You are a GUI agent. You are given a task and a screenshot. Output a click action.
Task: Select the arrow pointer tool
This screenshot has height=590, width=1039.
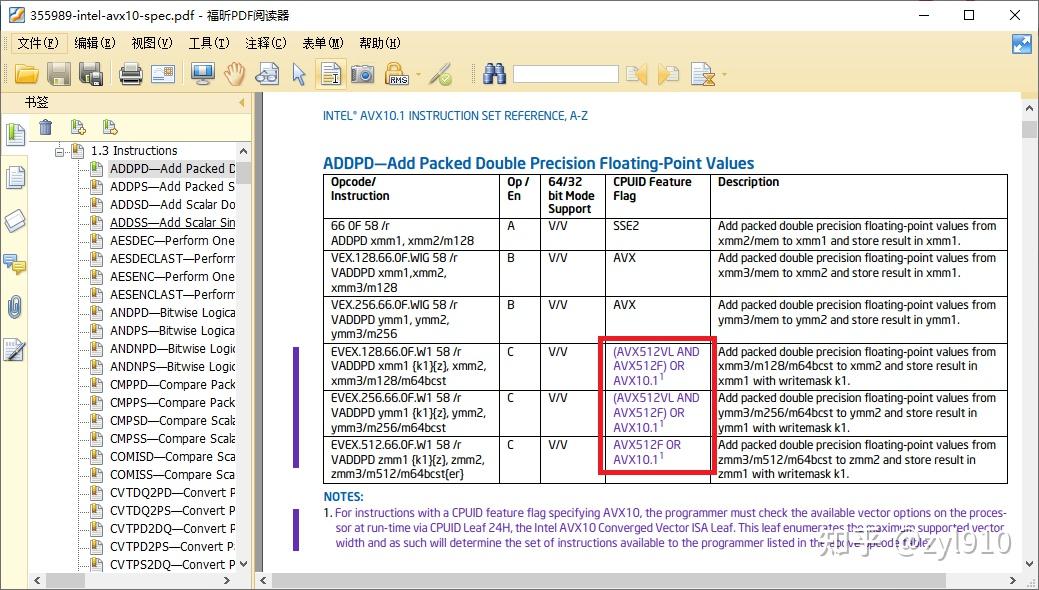(x=299, y=74)
